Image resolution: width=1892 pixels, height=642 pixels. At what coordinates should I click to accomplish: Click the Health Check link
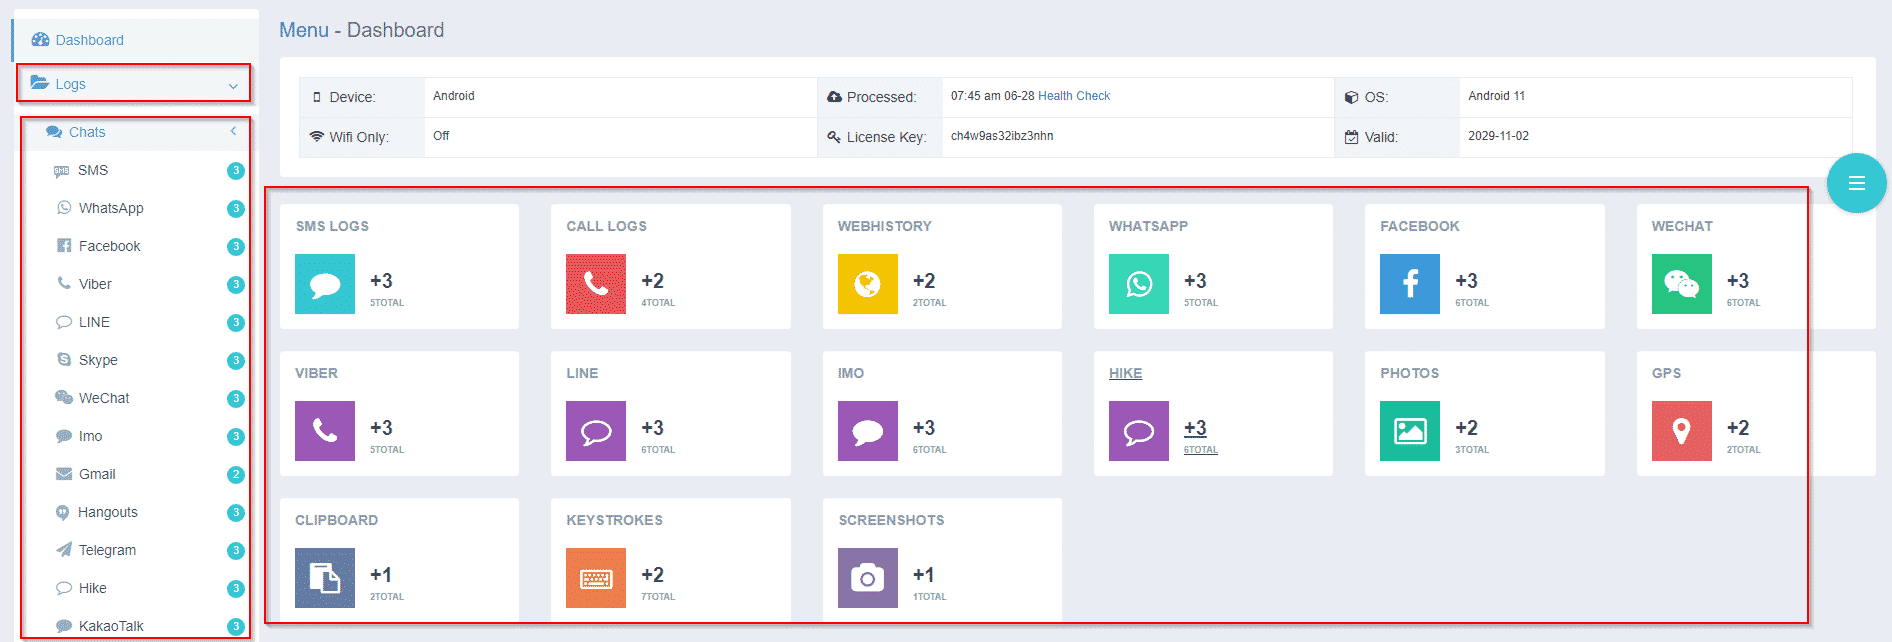pos(1074,96)
